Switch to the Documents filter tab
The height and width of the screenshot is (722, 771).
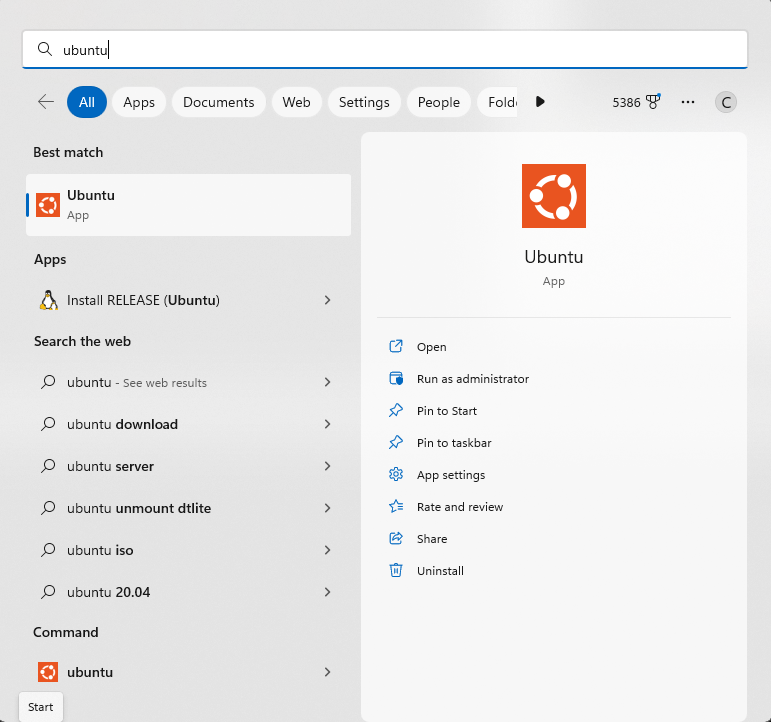[x=218, y=102]
